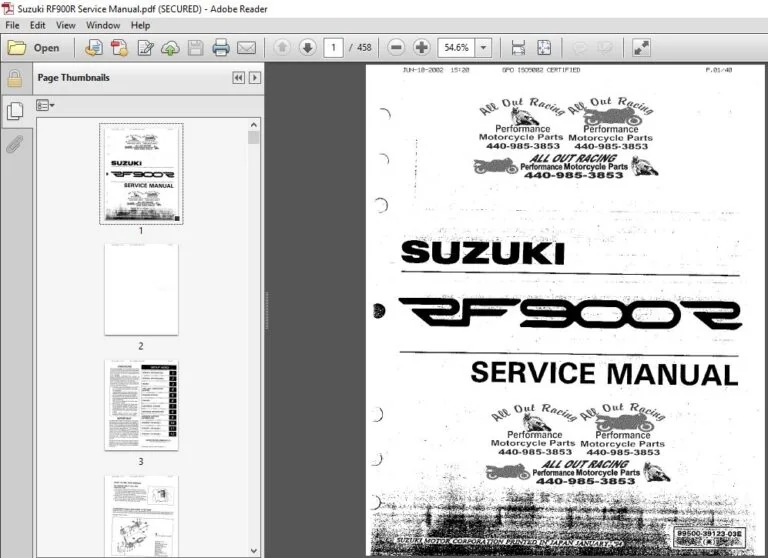Click the Adobe Reader PDF title bar icon
Viewport: 768px width, 558px height.
tap(7, 8)
